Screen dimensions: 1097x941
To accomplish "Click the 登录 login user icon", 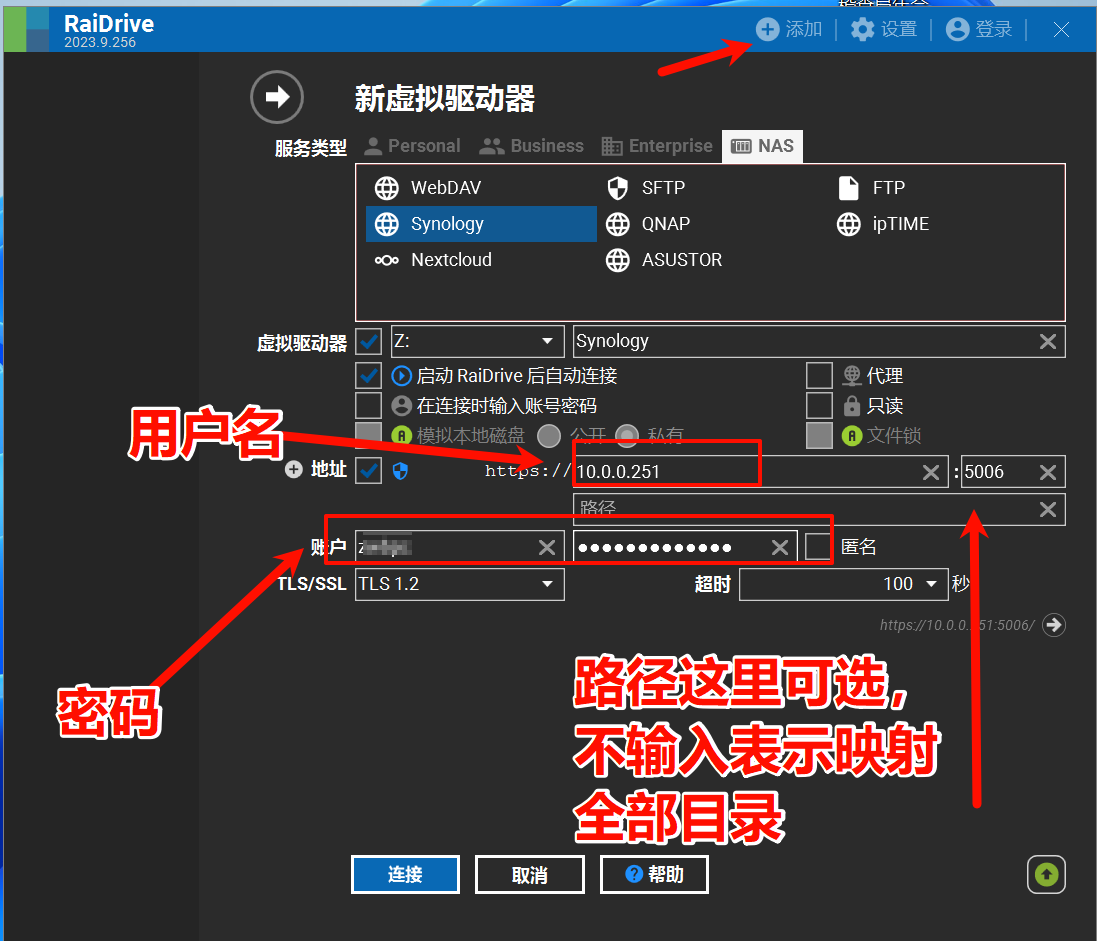I will click(957, 29).
